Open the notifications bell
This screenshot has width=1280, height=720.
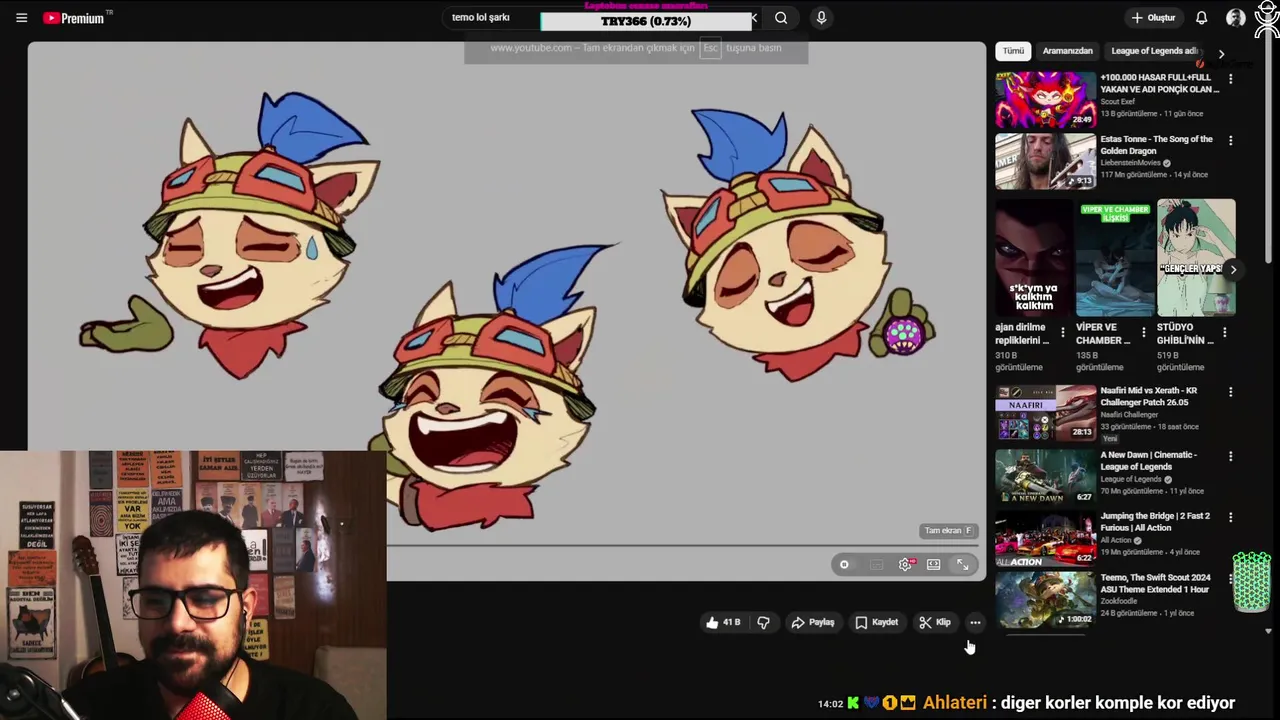(x=1201, y=18)
